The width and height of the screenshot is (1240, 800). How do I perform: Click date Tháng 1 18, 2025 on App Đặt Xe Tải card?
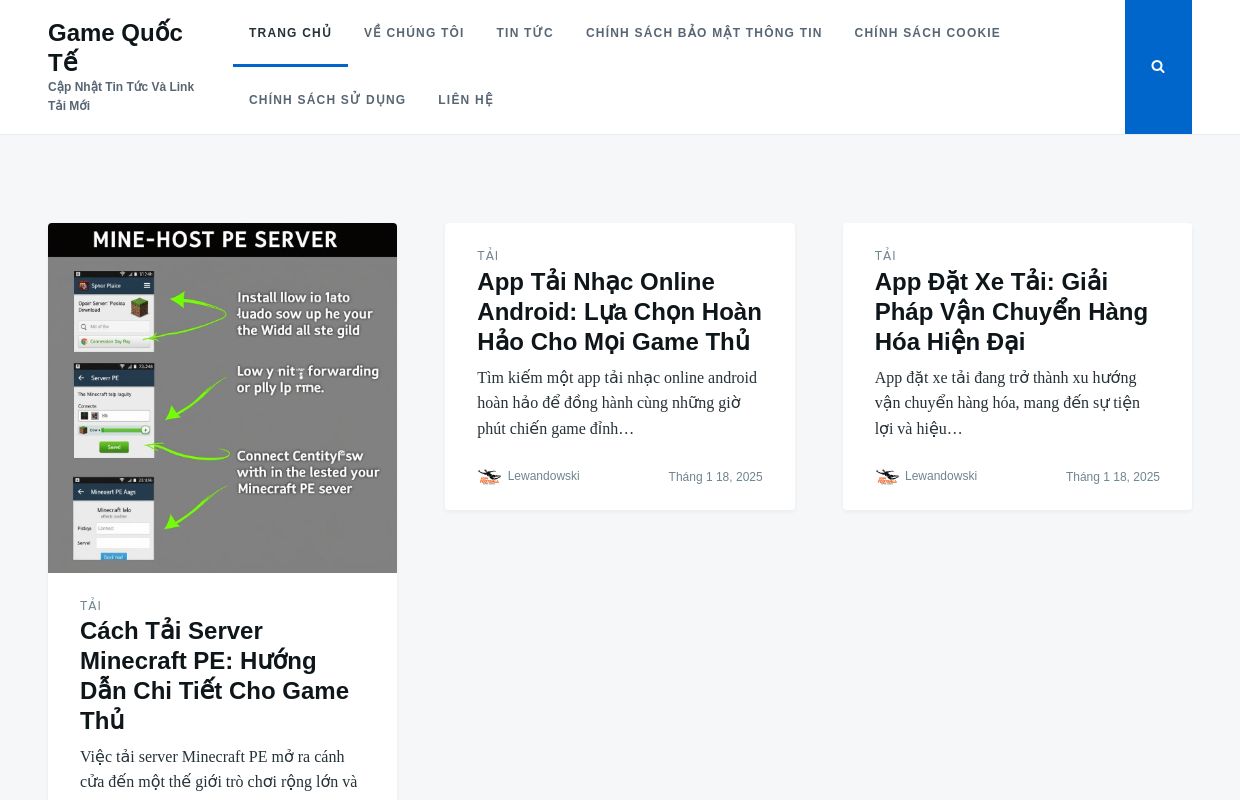[1113, 477]
